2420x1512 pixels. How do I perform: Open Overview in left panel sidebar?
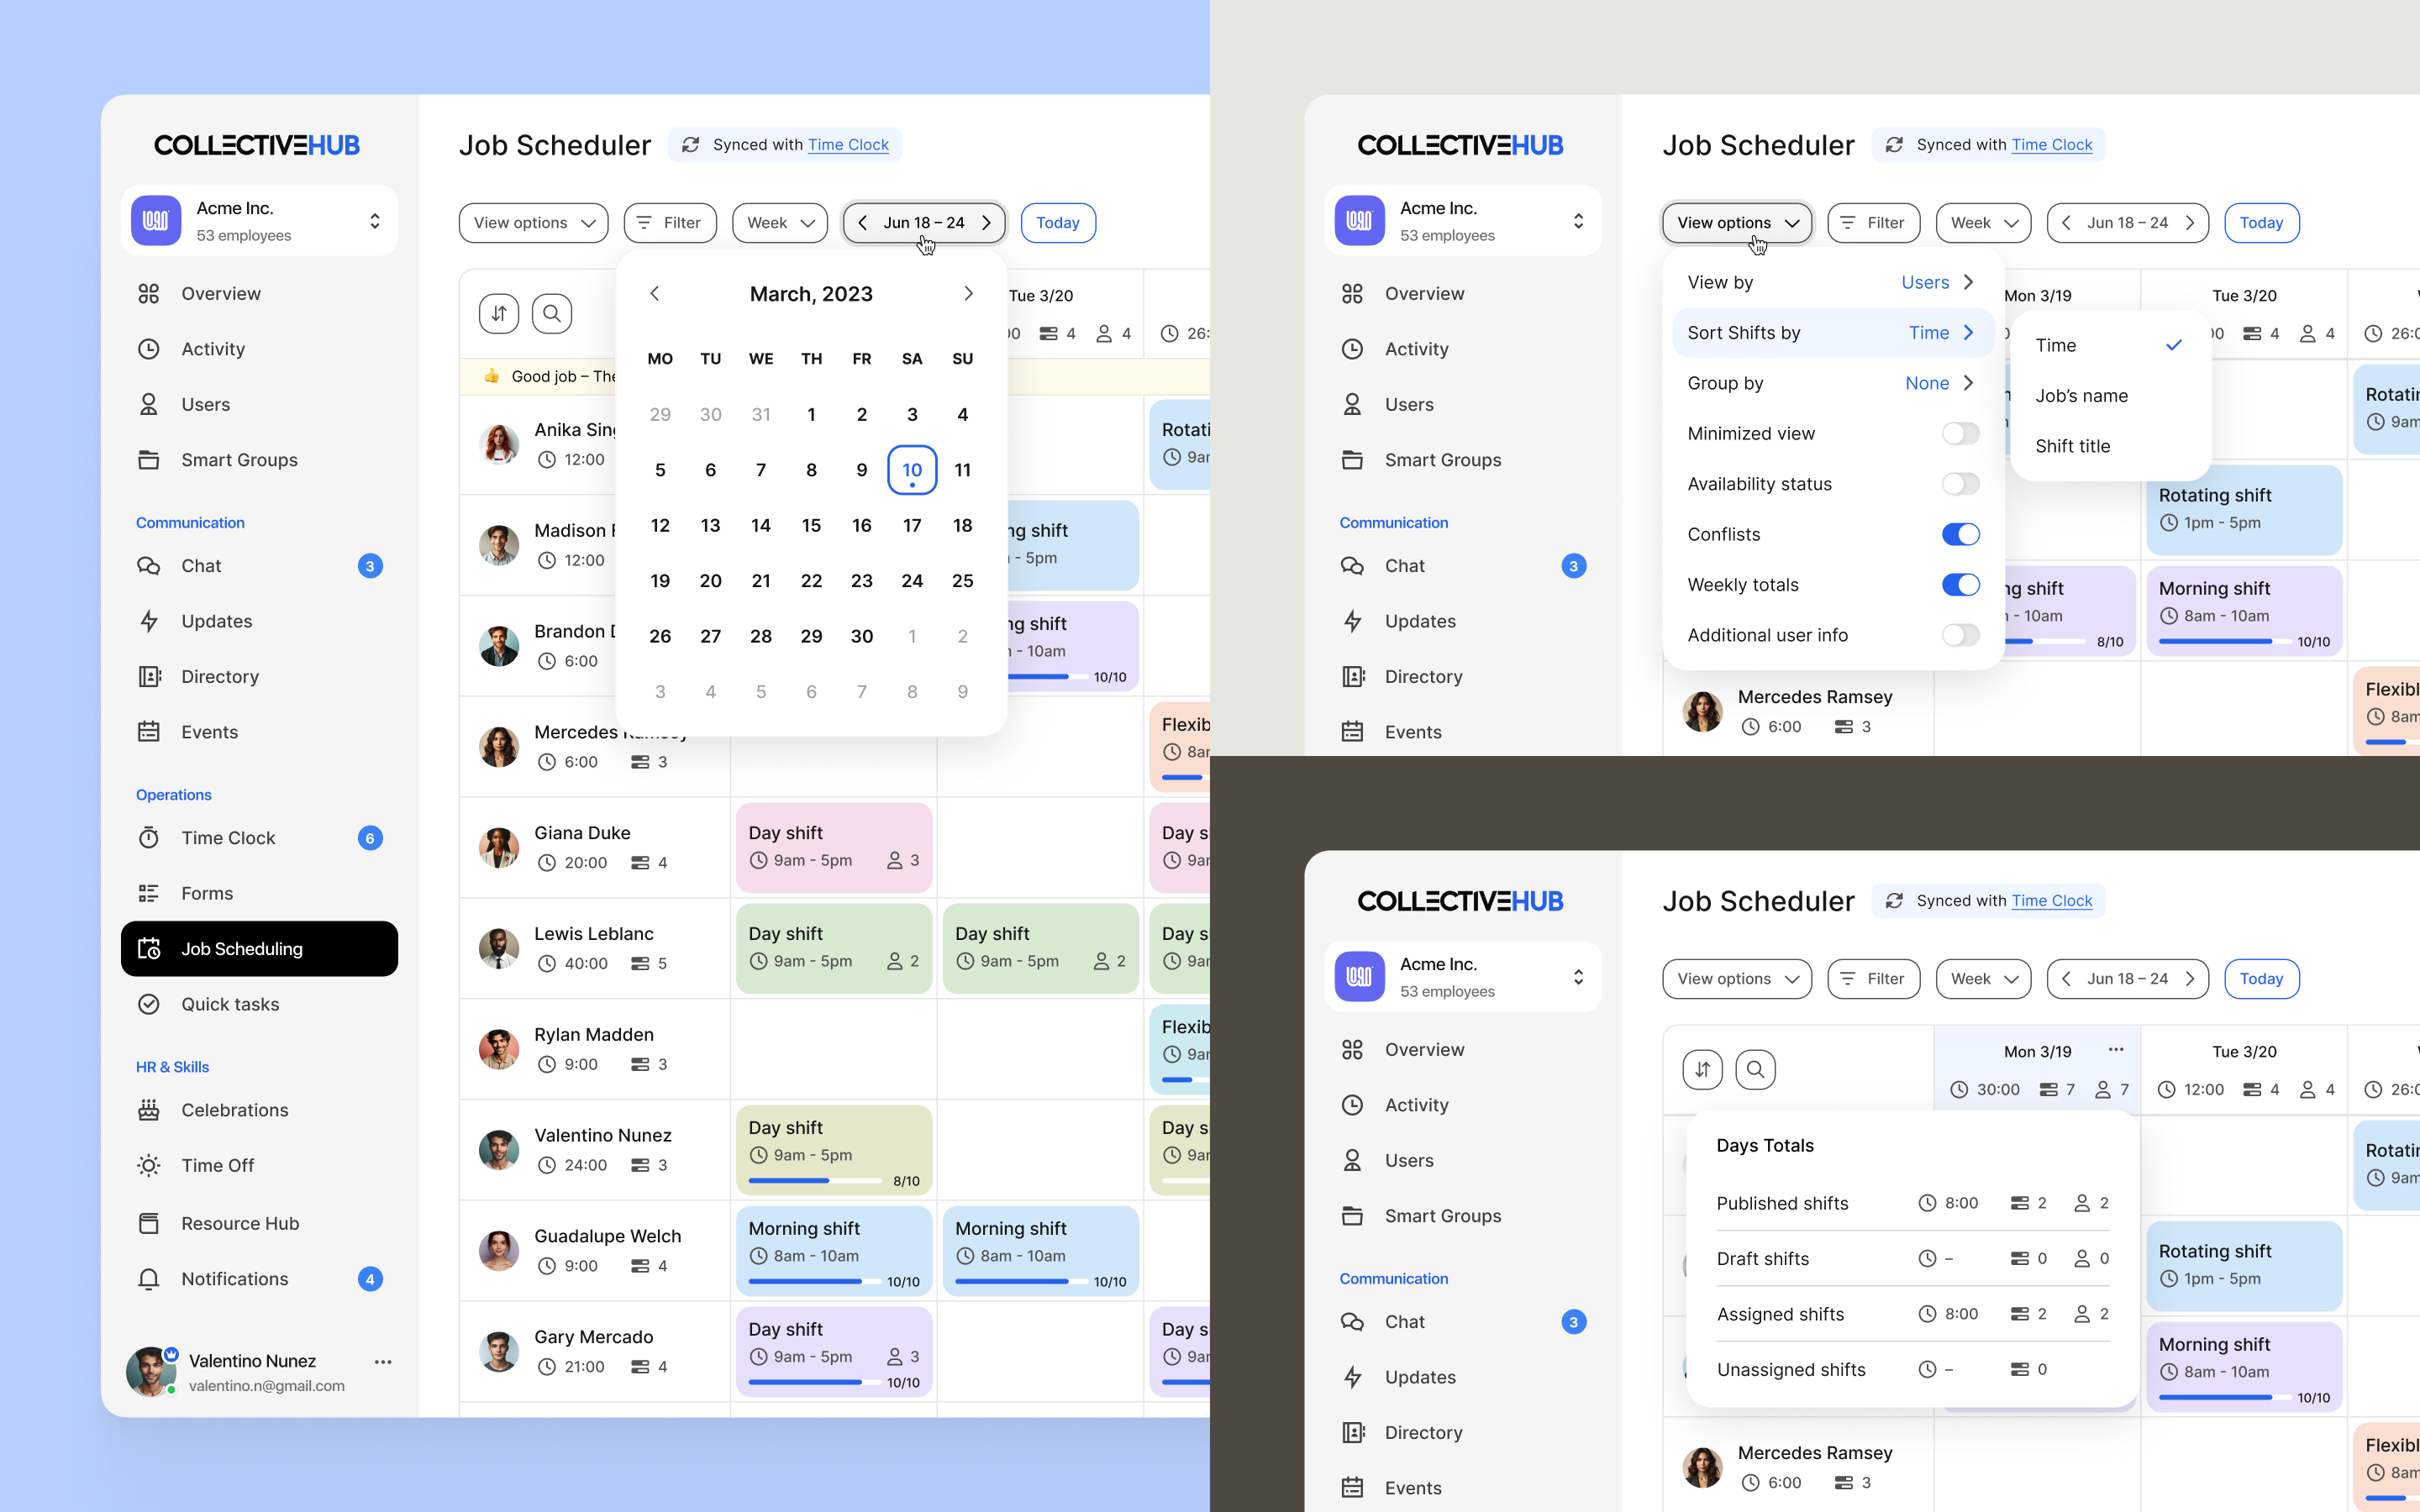259,293
